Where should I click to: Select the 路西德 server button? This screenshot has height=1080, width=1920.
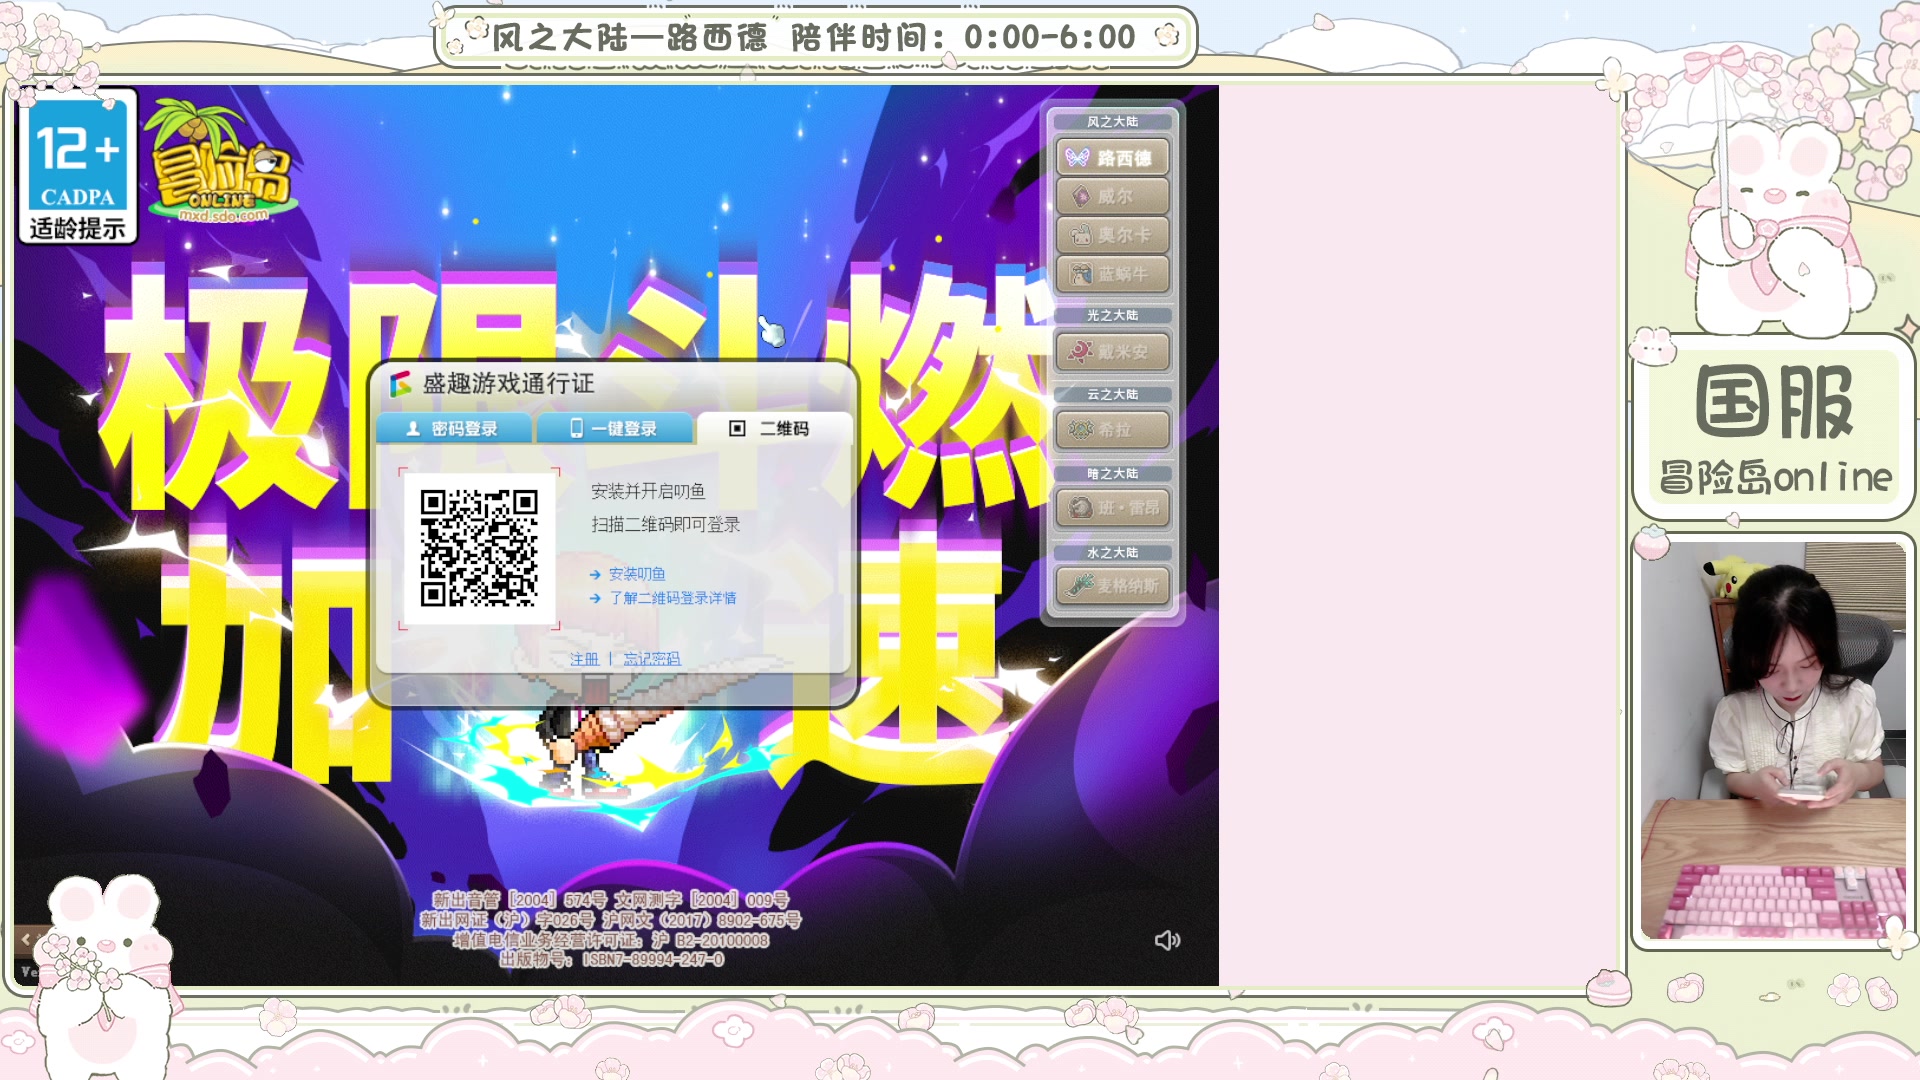click(1112, 158)
